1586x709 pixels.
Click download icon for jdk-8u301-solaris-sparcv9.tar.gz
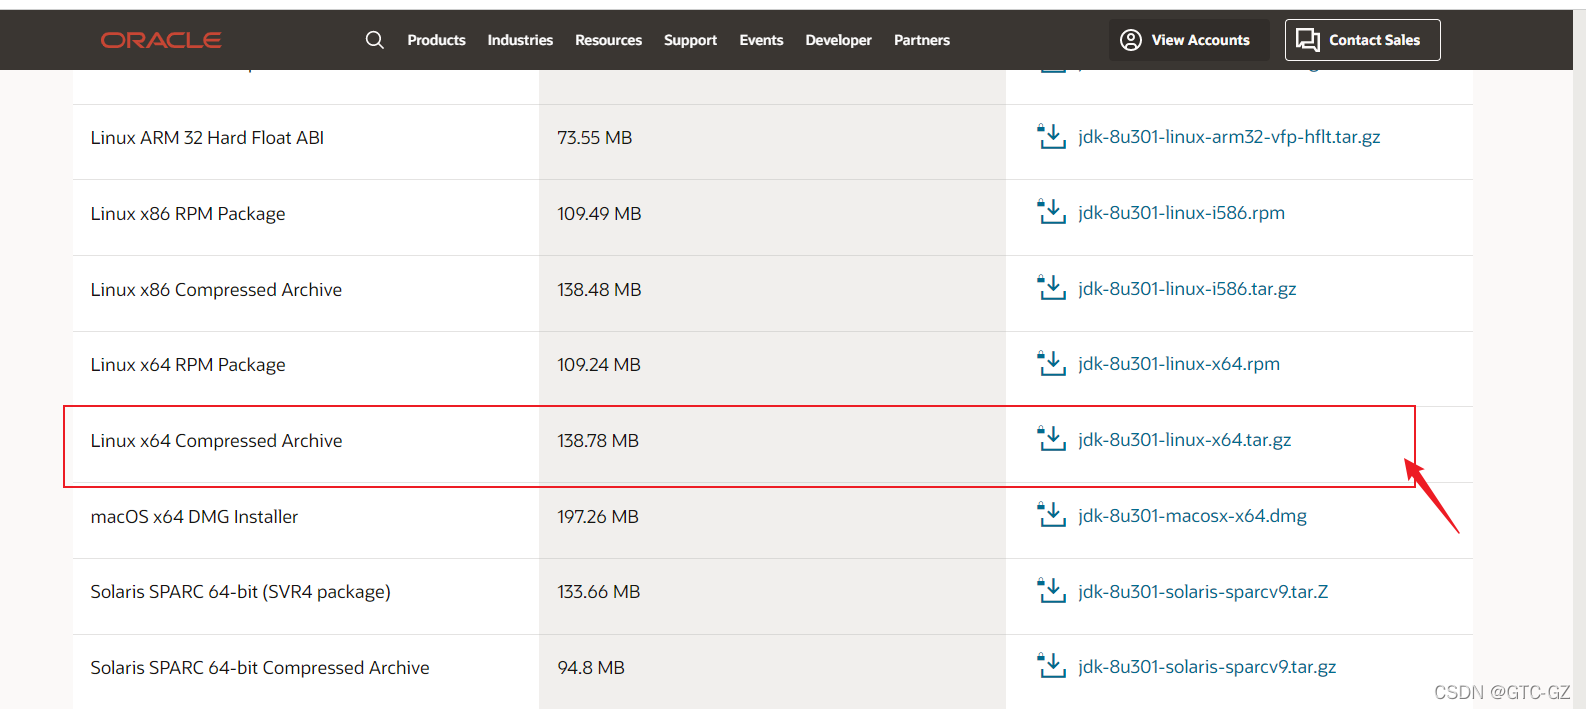[x=1051, y=666]
